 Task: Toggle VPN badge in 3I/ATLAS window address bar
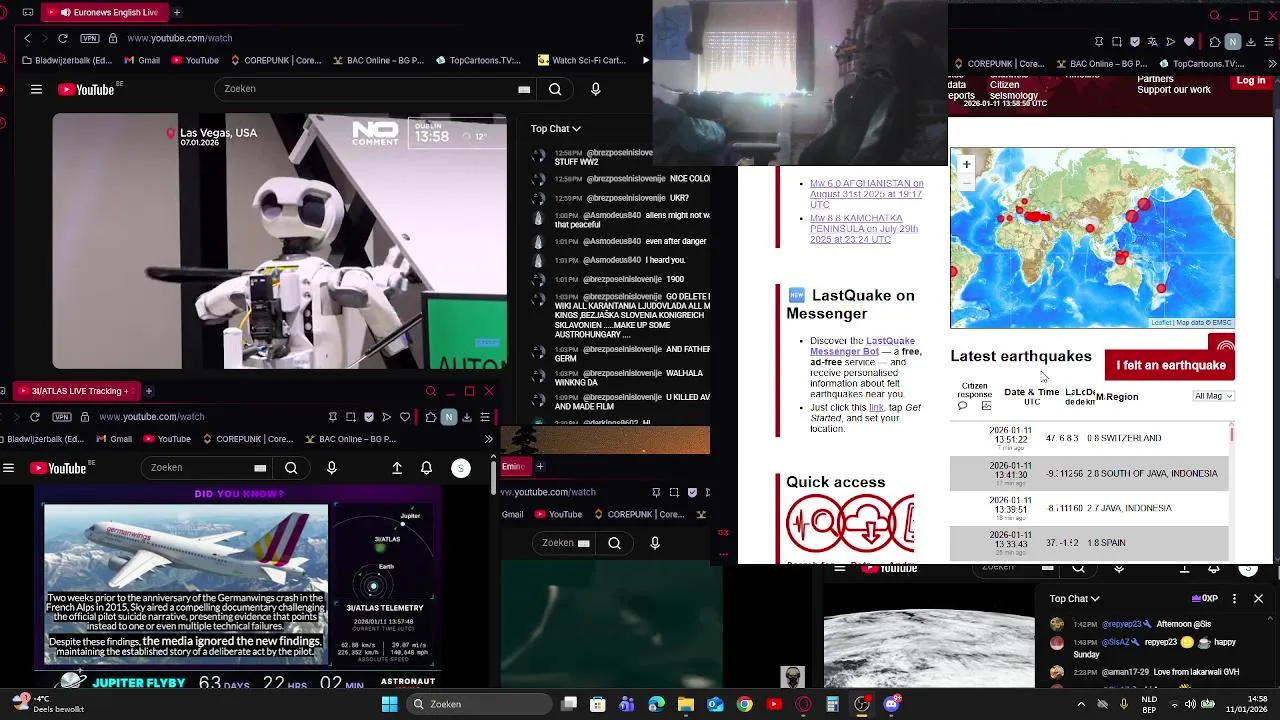coord(63,417)
